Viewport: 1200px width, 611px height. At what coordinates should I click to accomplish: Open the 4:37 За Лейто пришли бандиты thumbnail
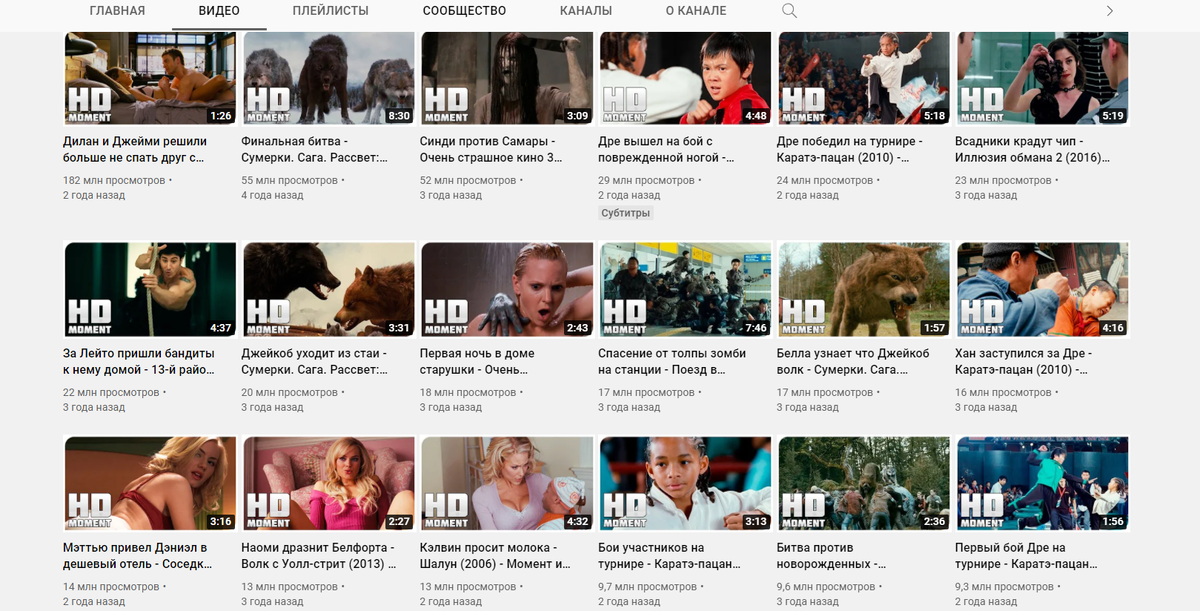150,290
